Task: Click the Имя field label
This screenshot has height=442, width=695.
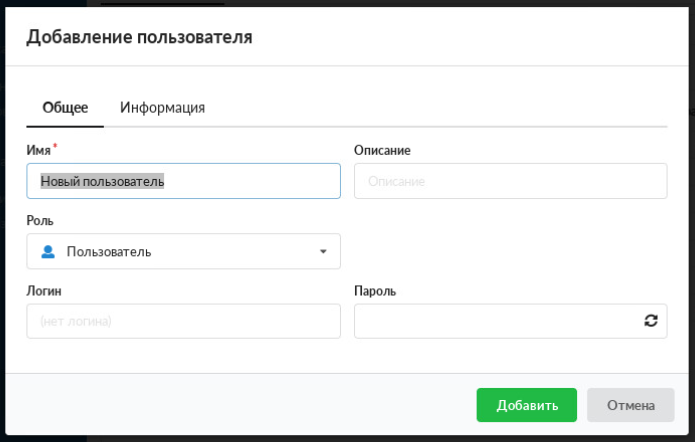Action: (39, 150)
